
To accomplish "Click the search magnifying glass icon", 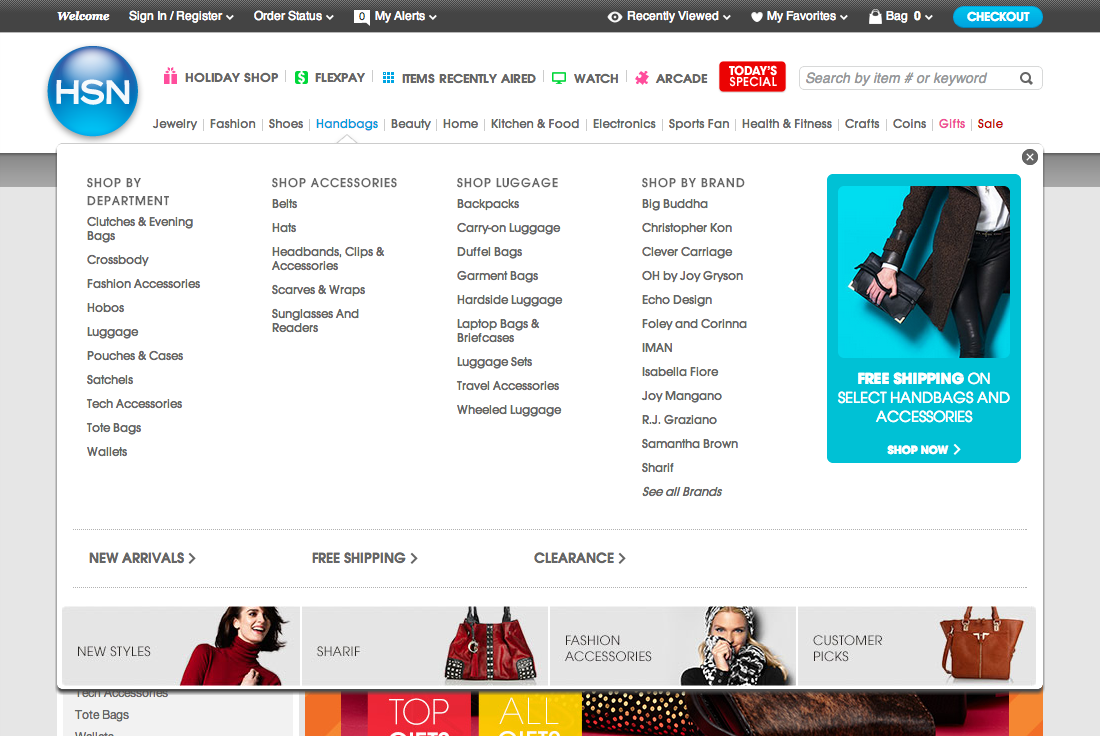I will click(x=1026, y=77).
